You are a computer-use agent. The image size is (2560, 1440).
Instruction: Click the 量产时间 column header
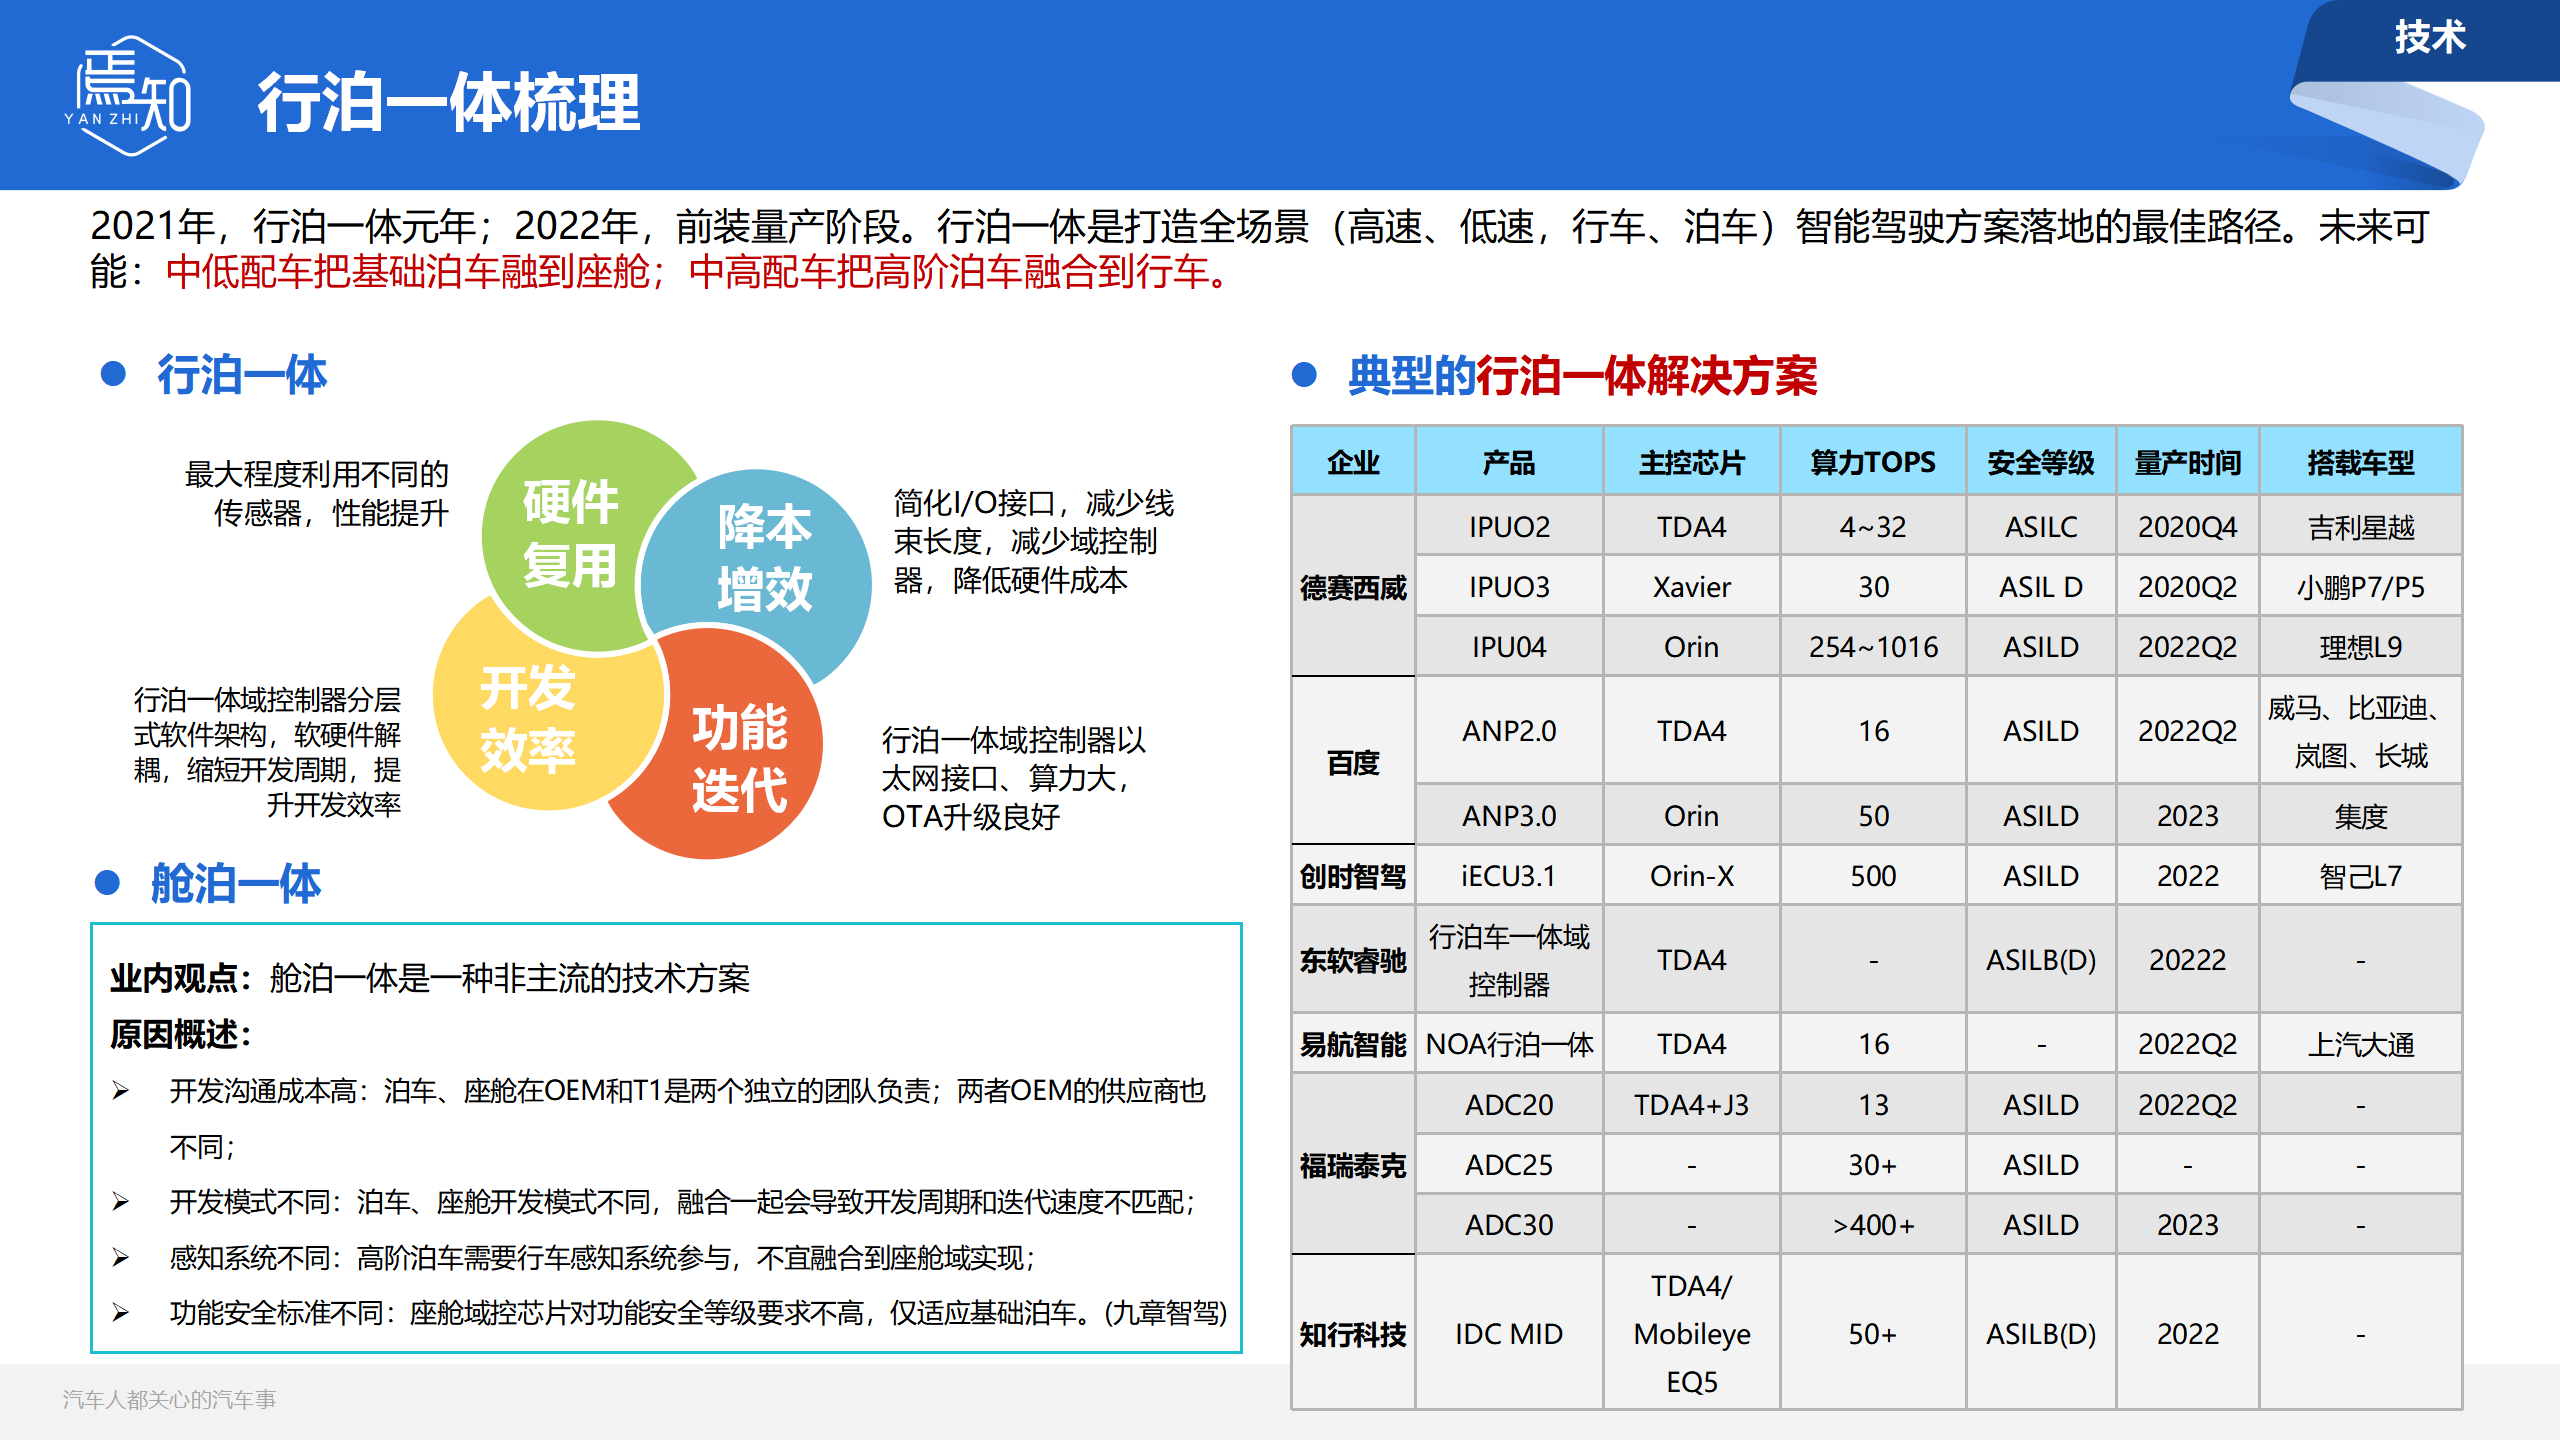[2188, 462]
